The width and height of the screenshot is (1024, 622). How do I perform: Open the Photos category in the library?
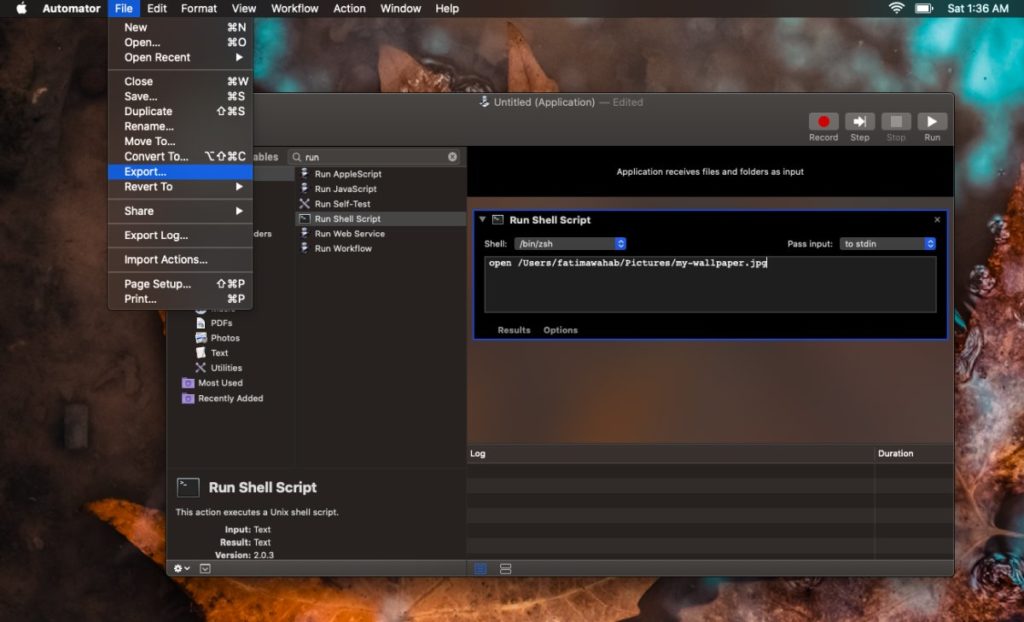point(222,338)
